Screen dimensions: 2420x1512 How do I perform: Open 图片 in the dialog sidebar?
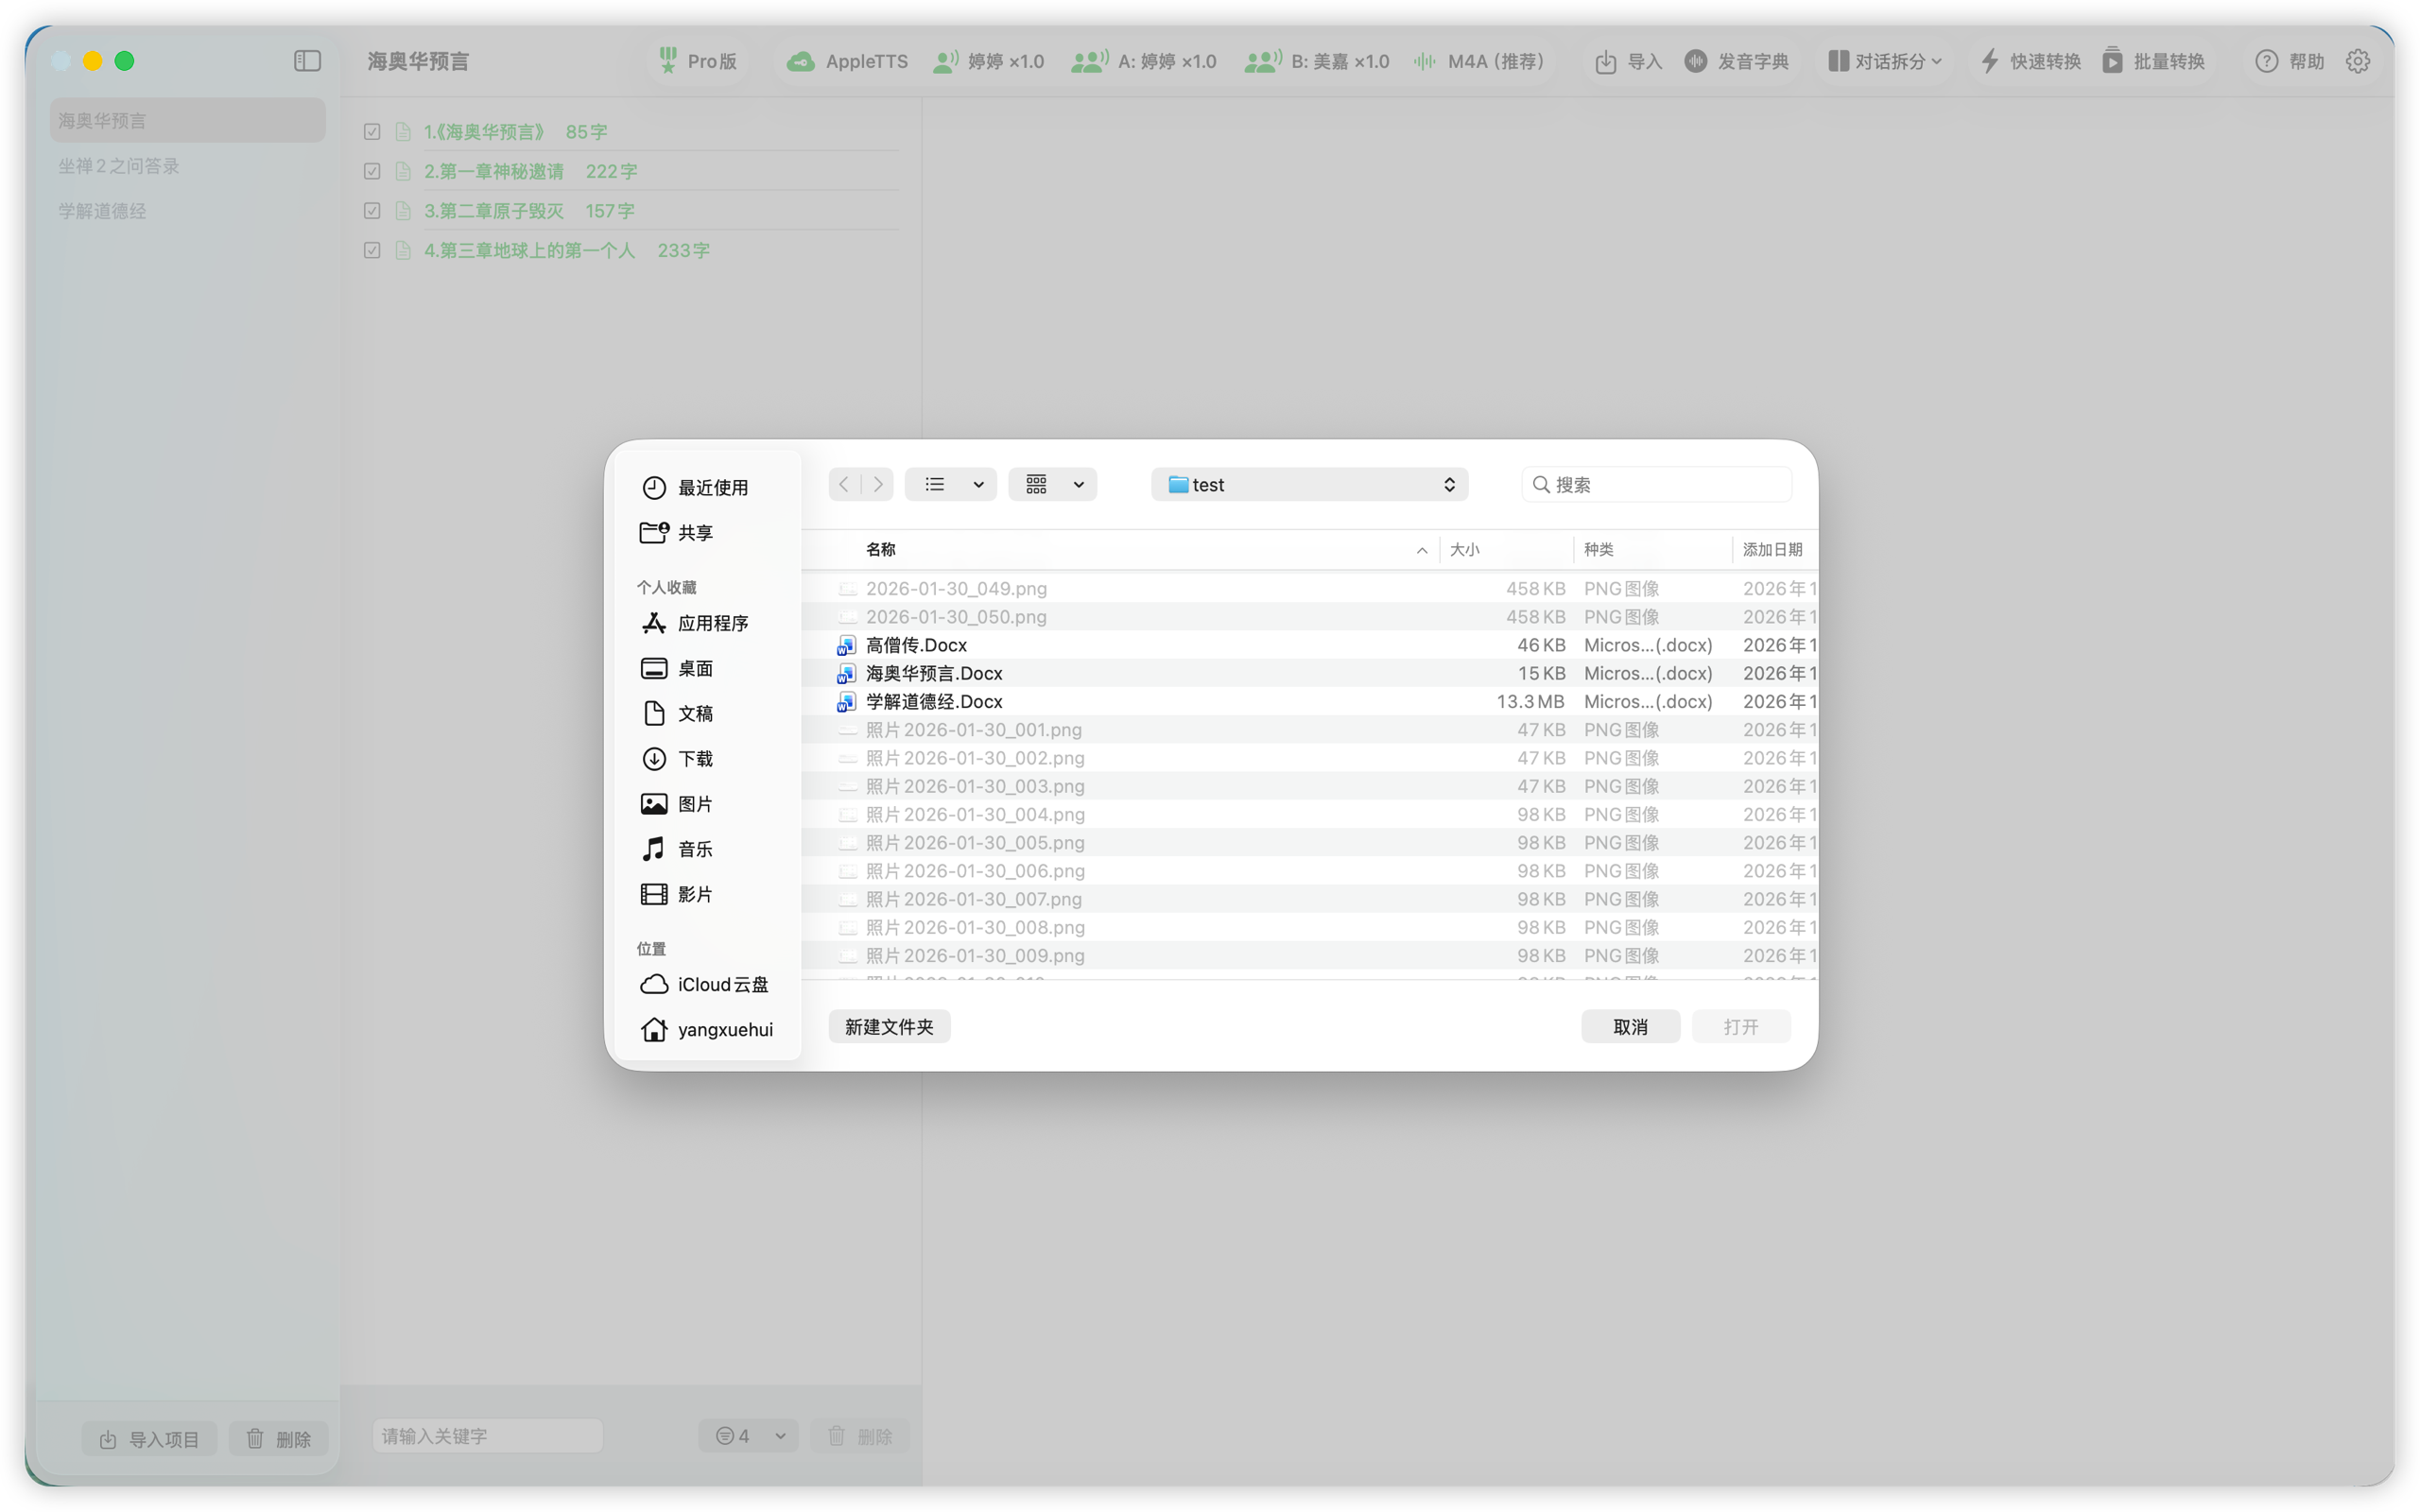click(676, 803)
